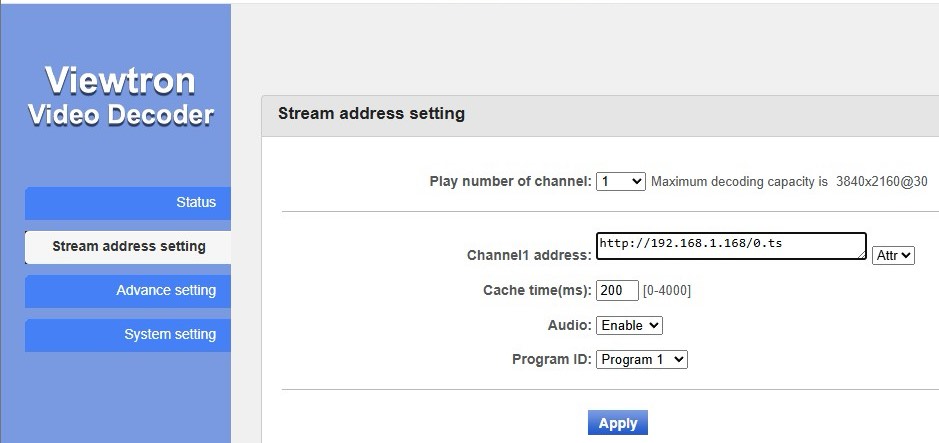This screenshot has width=939, height=443.
Task: Open the Attr dropdown beside the address
Action: point(893,255)
